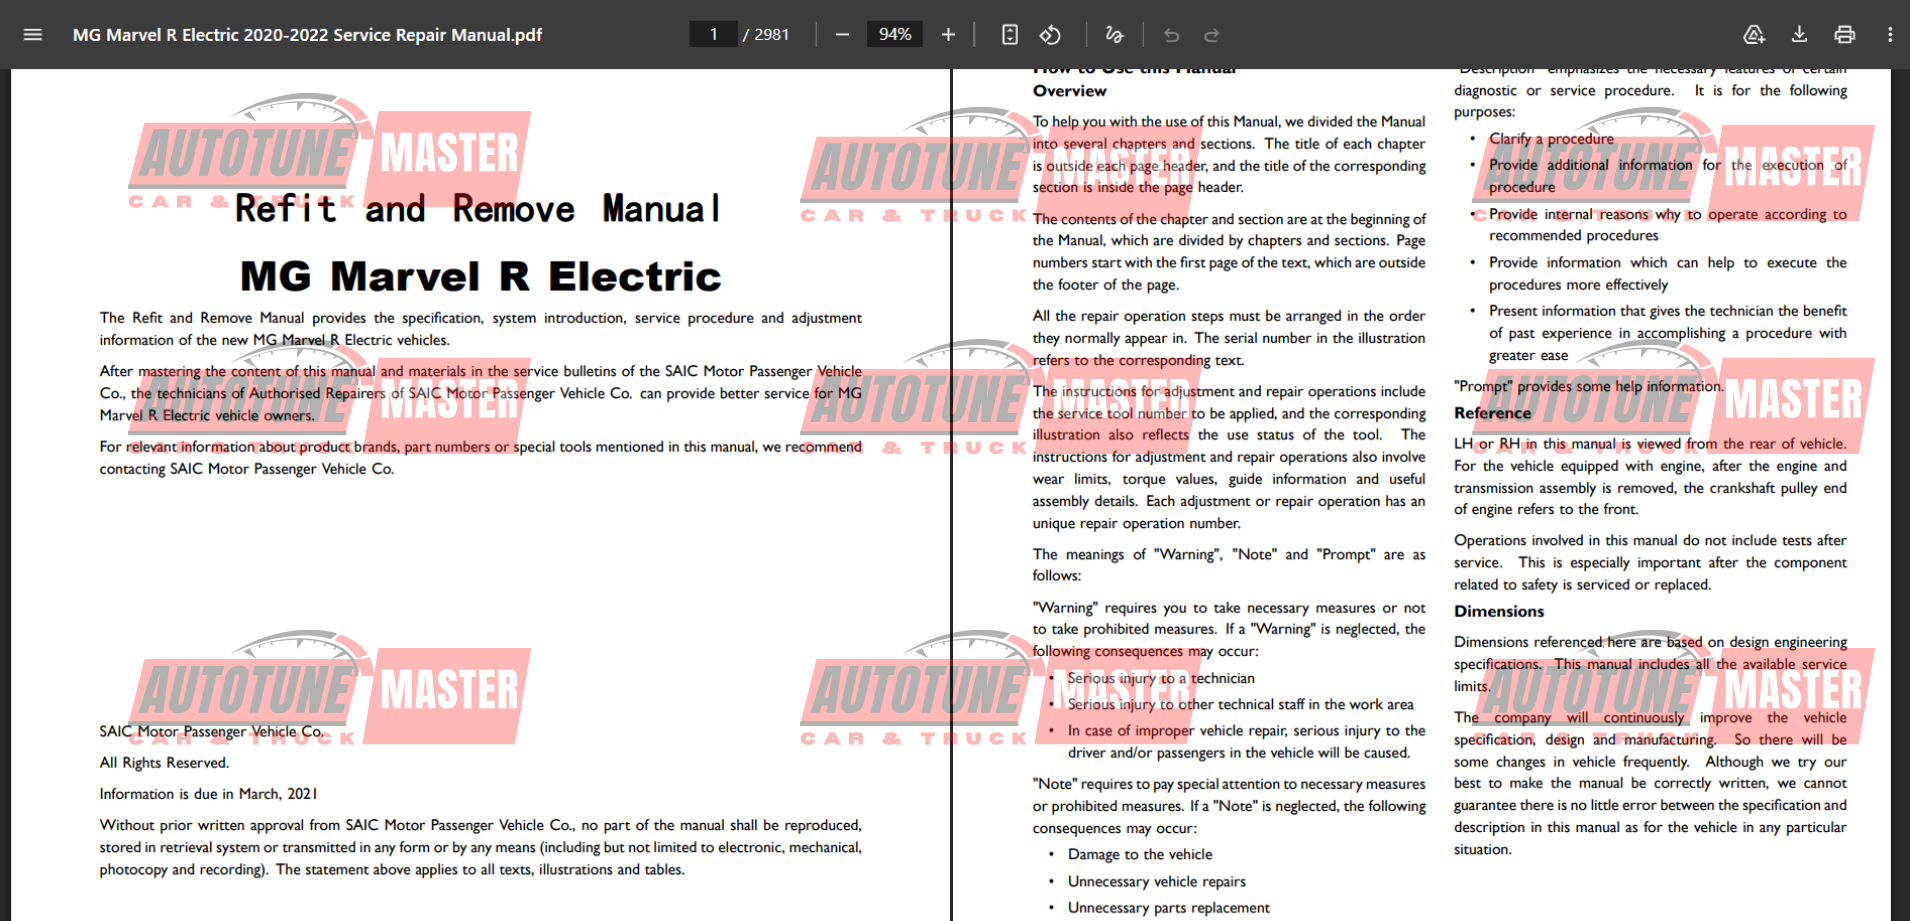Click 'Unnecessary parts replacement' bullet
Screen dimensions: 1910x921
point(1169,908)
